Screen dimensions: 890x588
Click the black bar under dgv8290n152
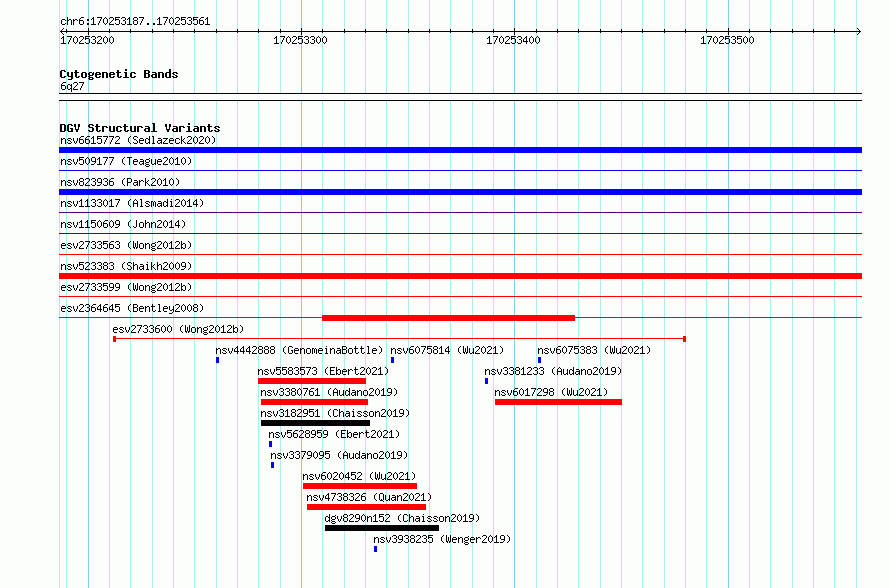(382, 528)
